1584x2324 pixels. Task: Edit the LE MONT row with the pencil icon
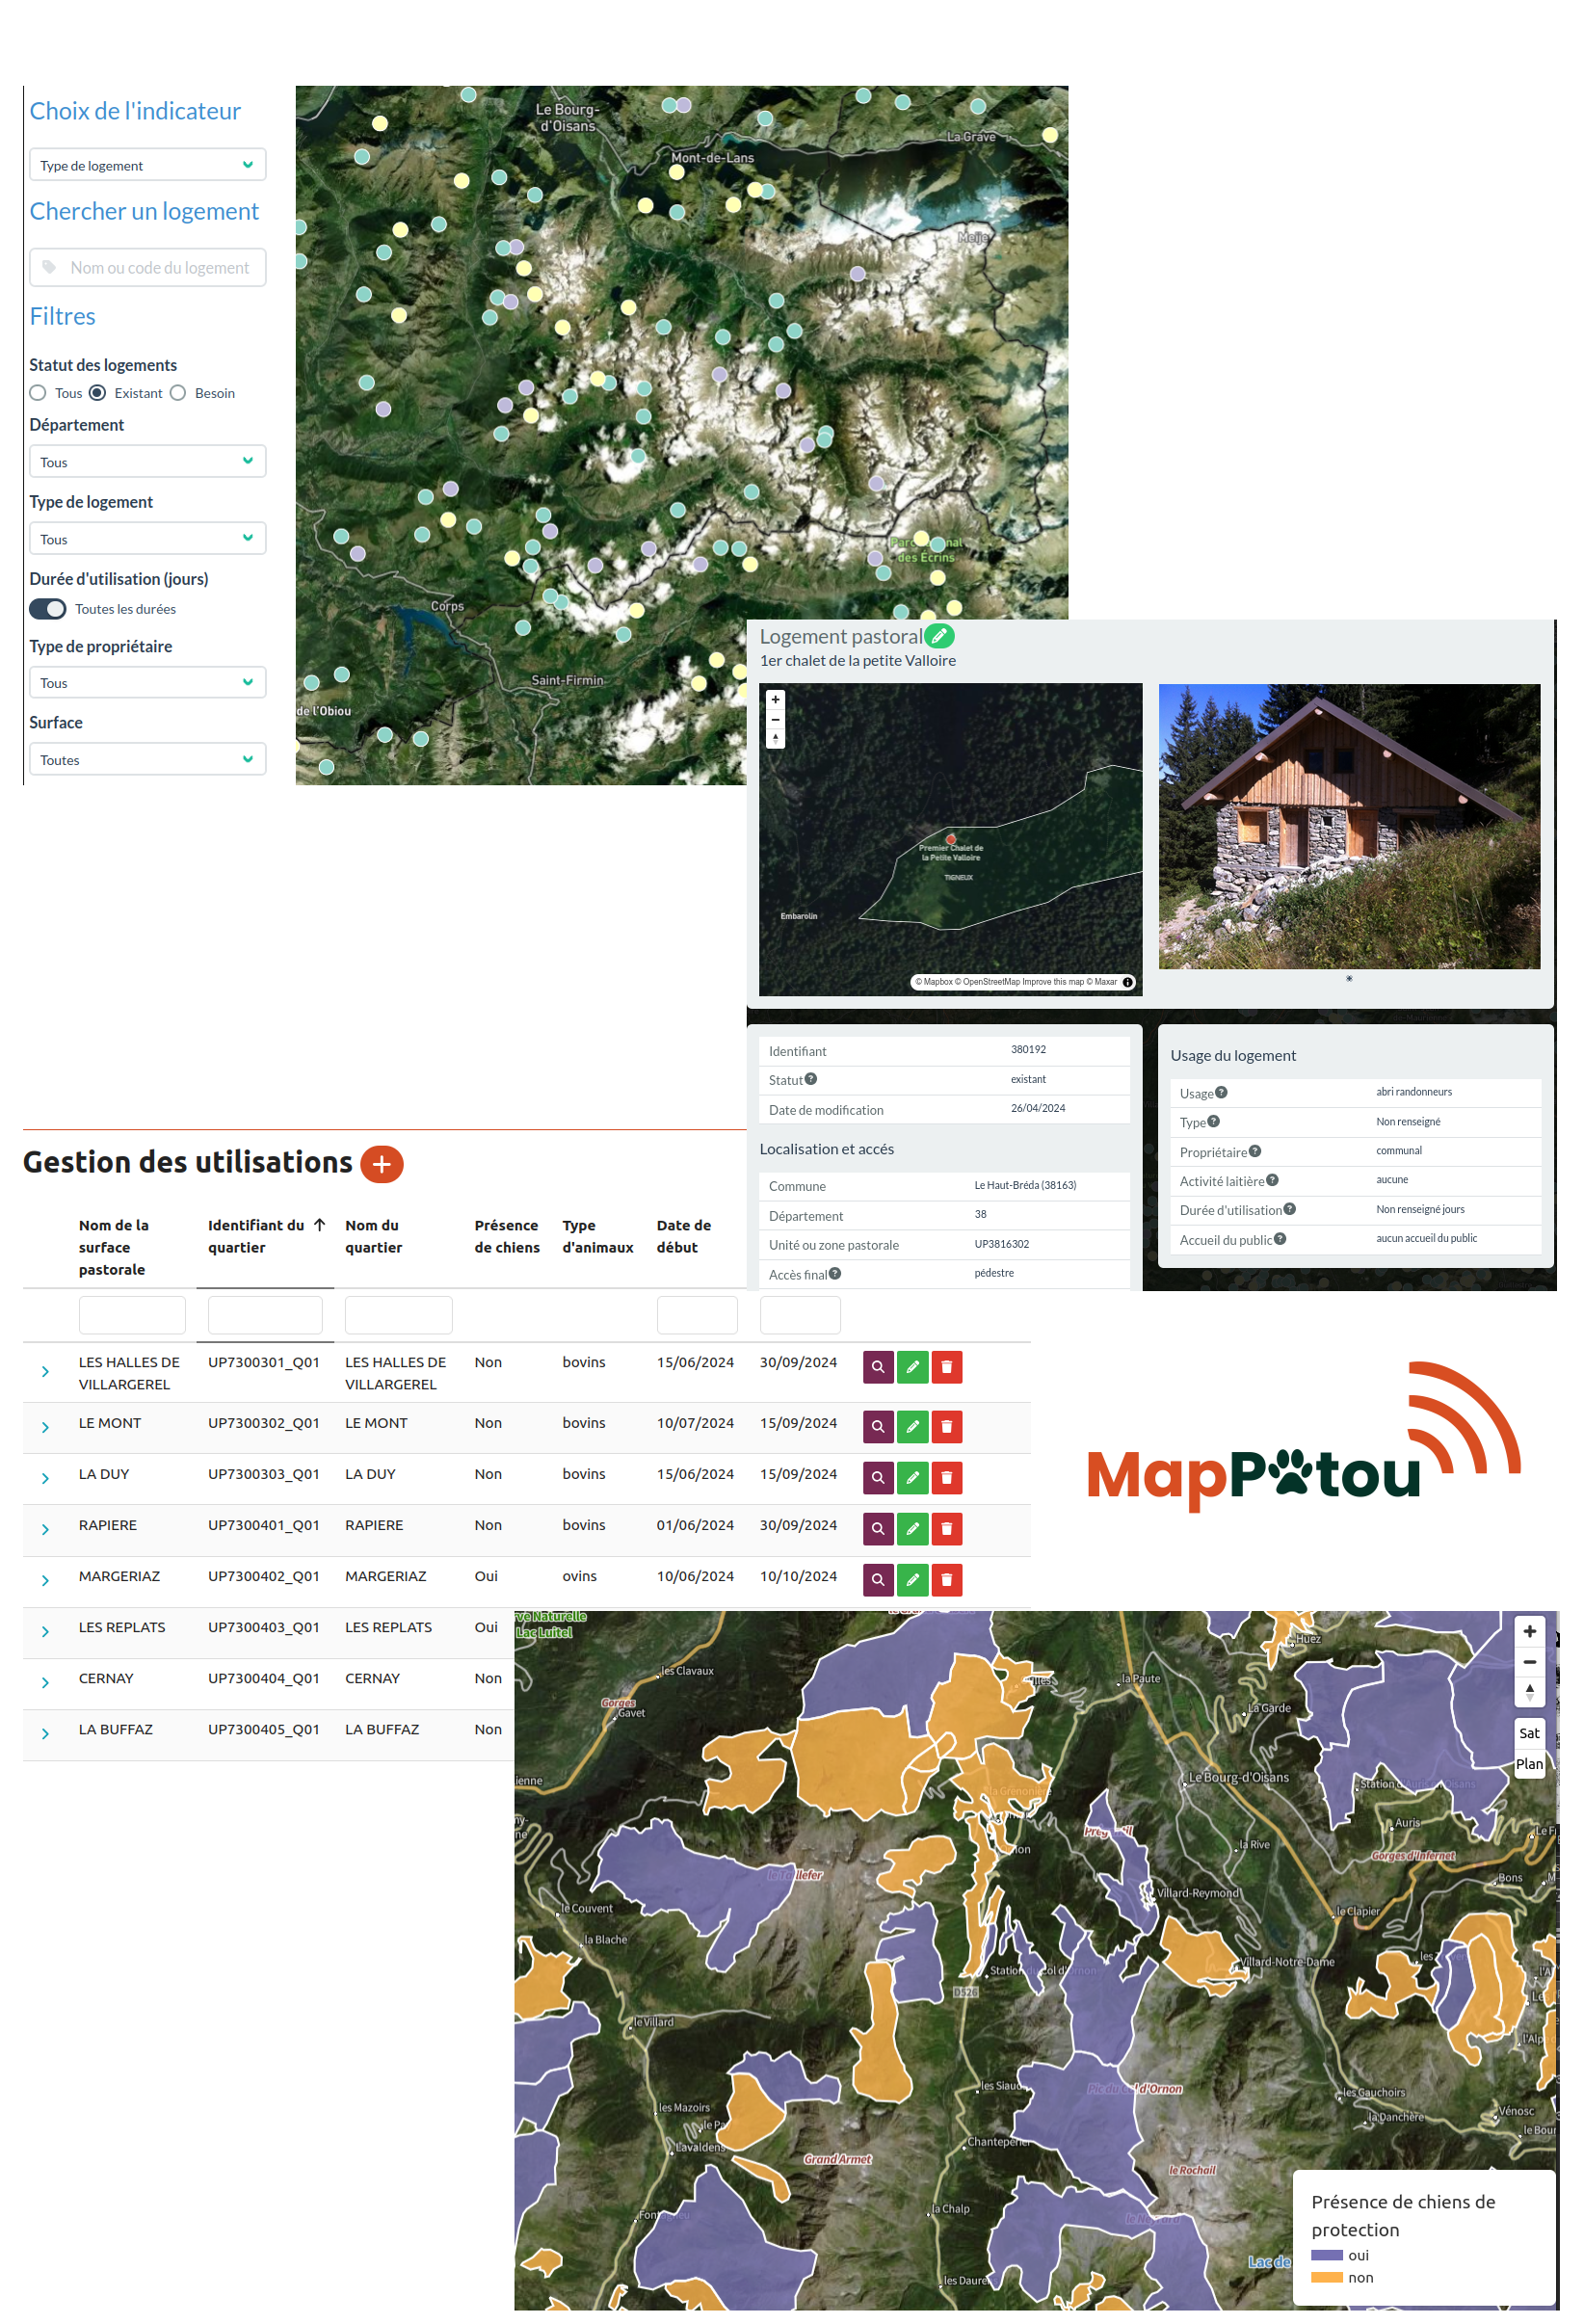pyautogui.click(x=912, y=1427)
